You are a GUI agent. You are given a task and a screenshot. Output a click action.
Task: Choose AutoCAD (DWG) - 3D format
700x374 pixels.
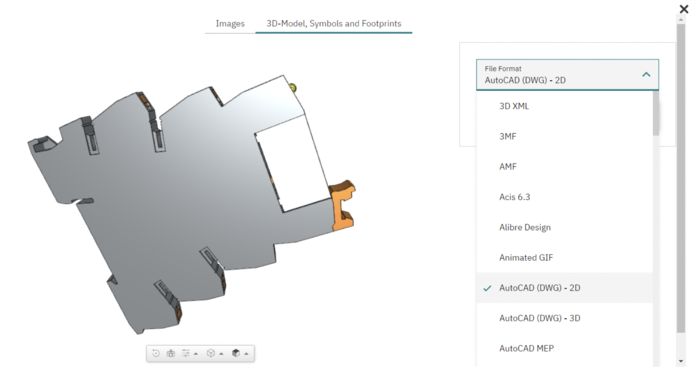[x=565, y=319]
